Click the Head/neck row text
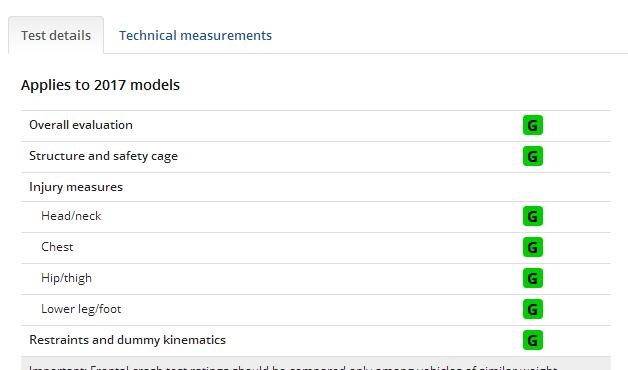This screenshot has height=370, width=628. [x=71, y=216]
